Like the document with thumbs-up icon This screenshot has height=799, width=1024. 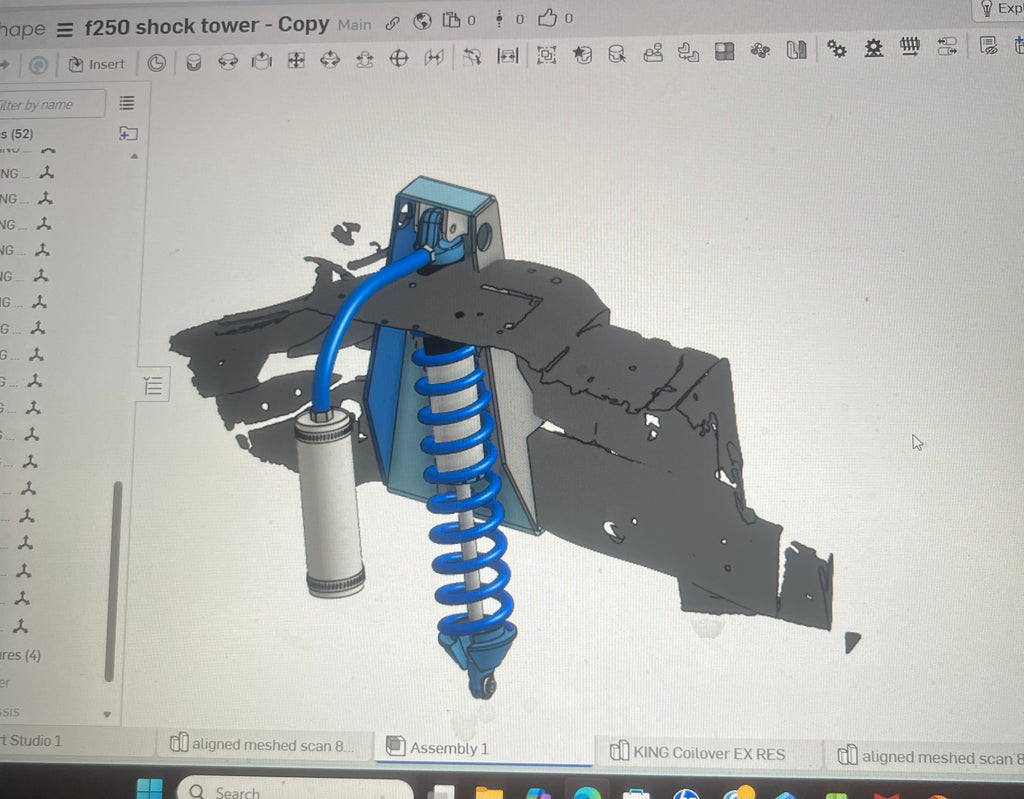547,18
